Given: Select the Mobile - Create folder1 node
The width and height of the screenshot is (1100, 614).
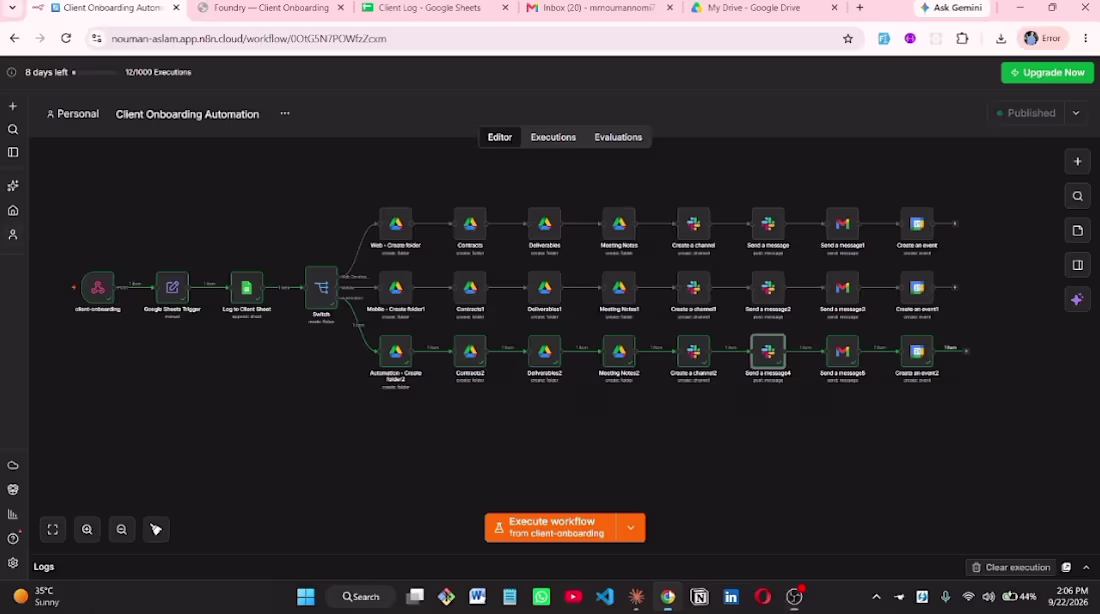Looking at the screenshot, I should 396,288.
